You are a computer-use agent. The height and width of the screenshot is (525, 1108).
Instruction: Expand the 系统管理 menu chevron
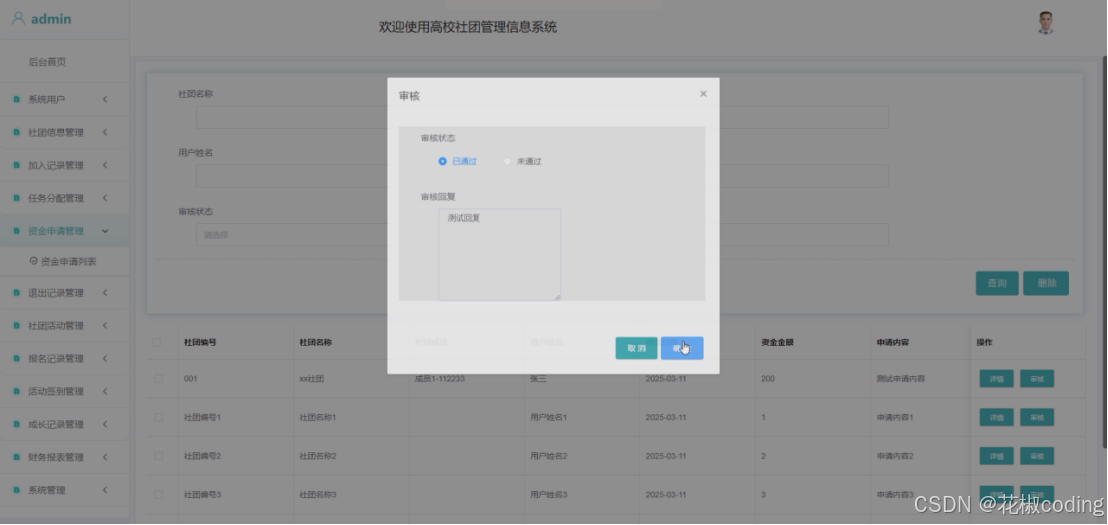pos(105,490)
